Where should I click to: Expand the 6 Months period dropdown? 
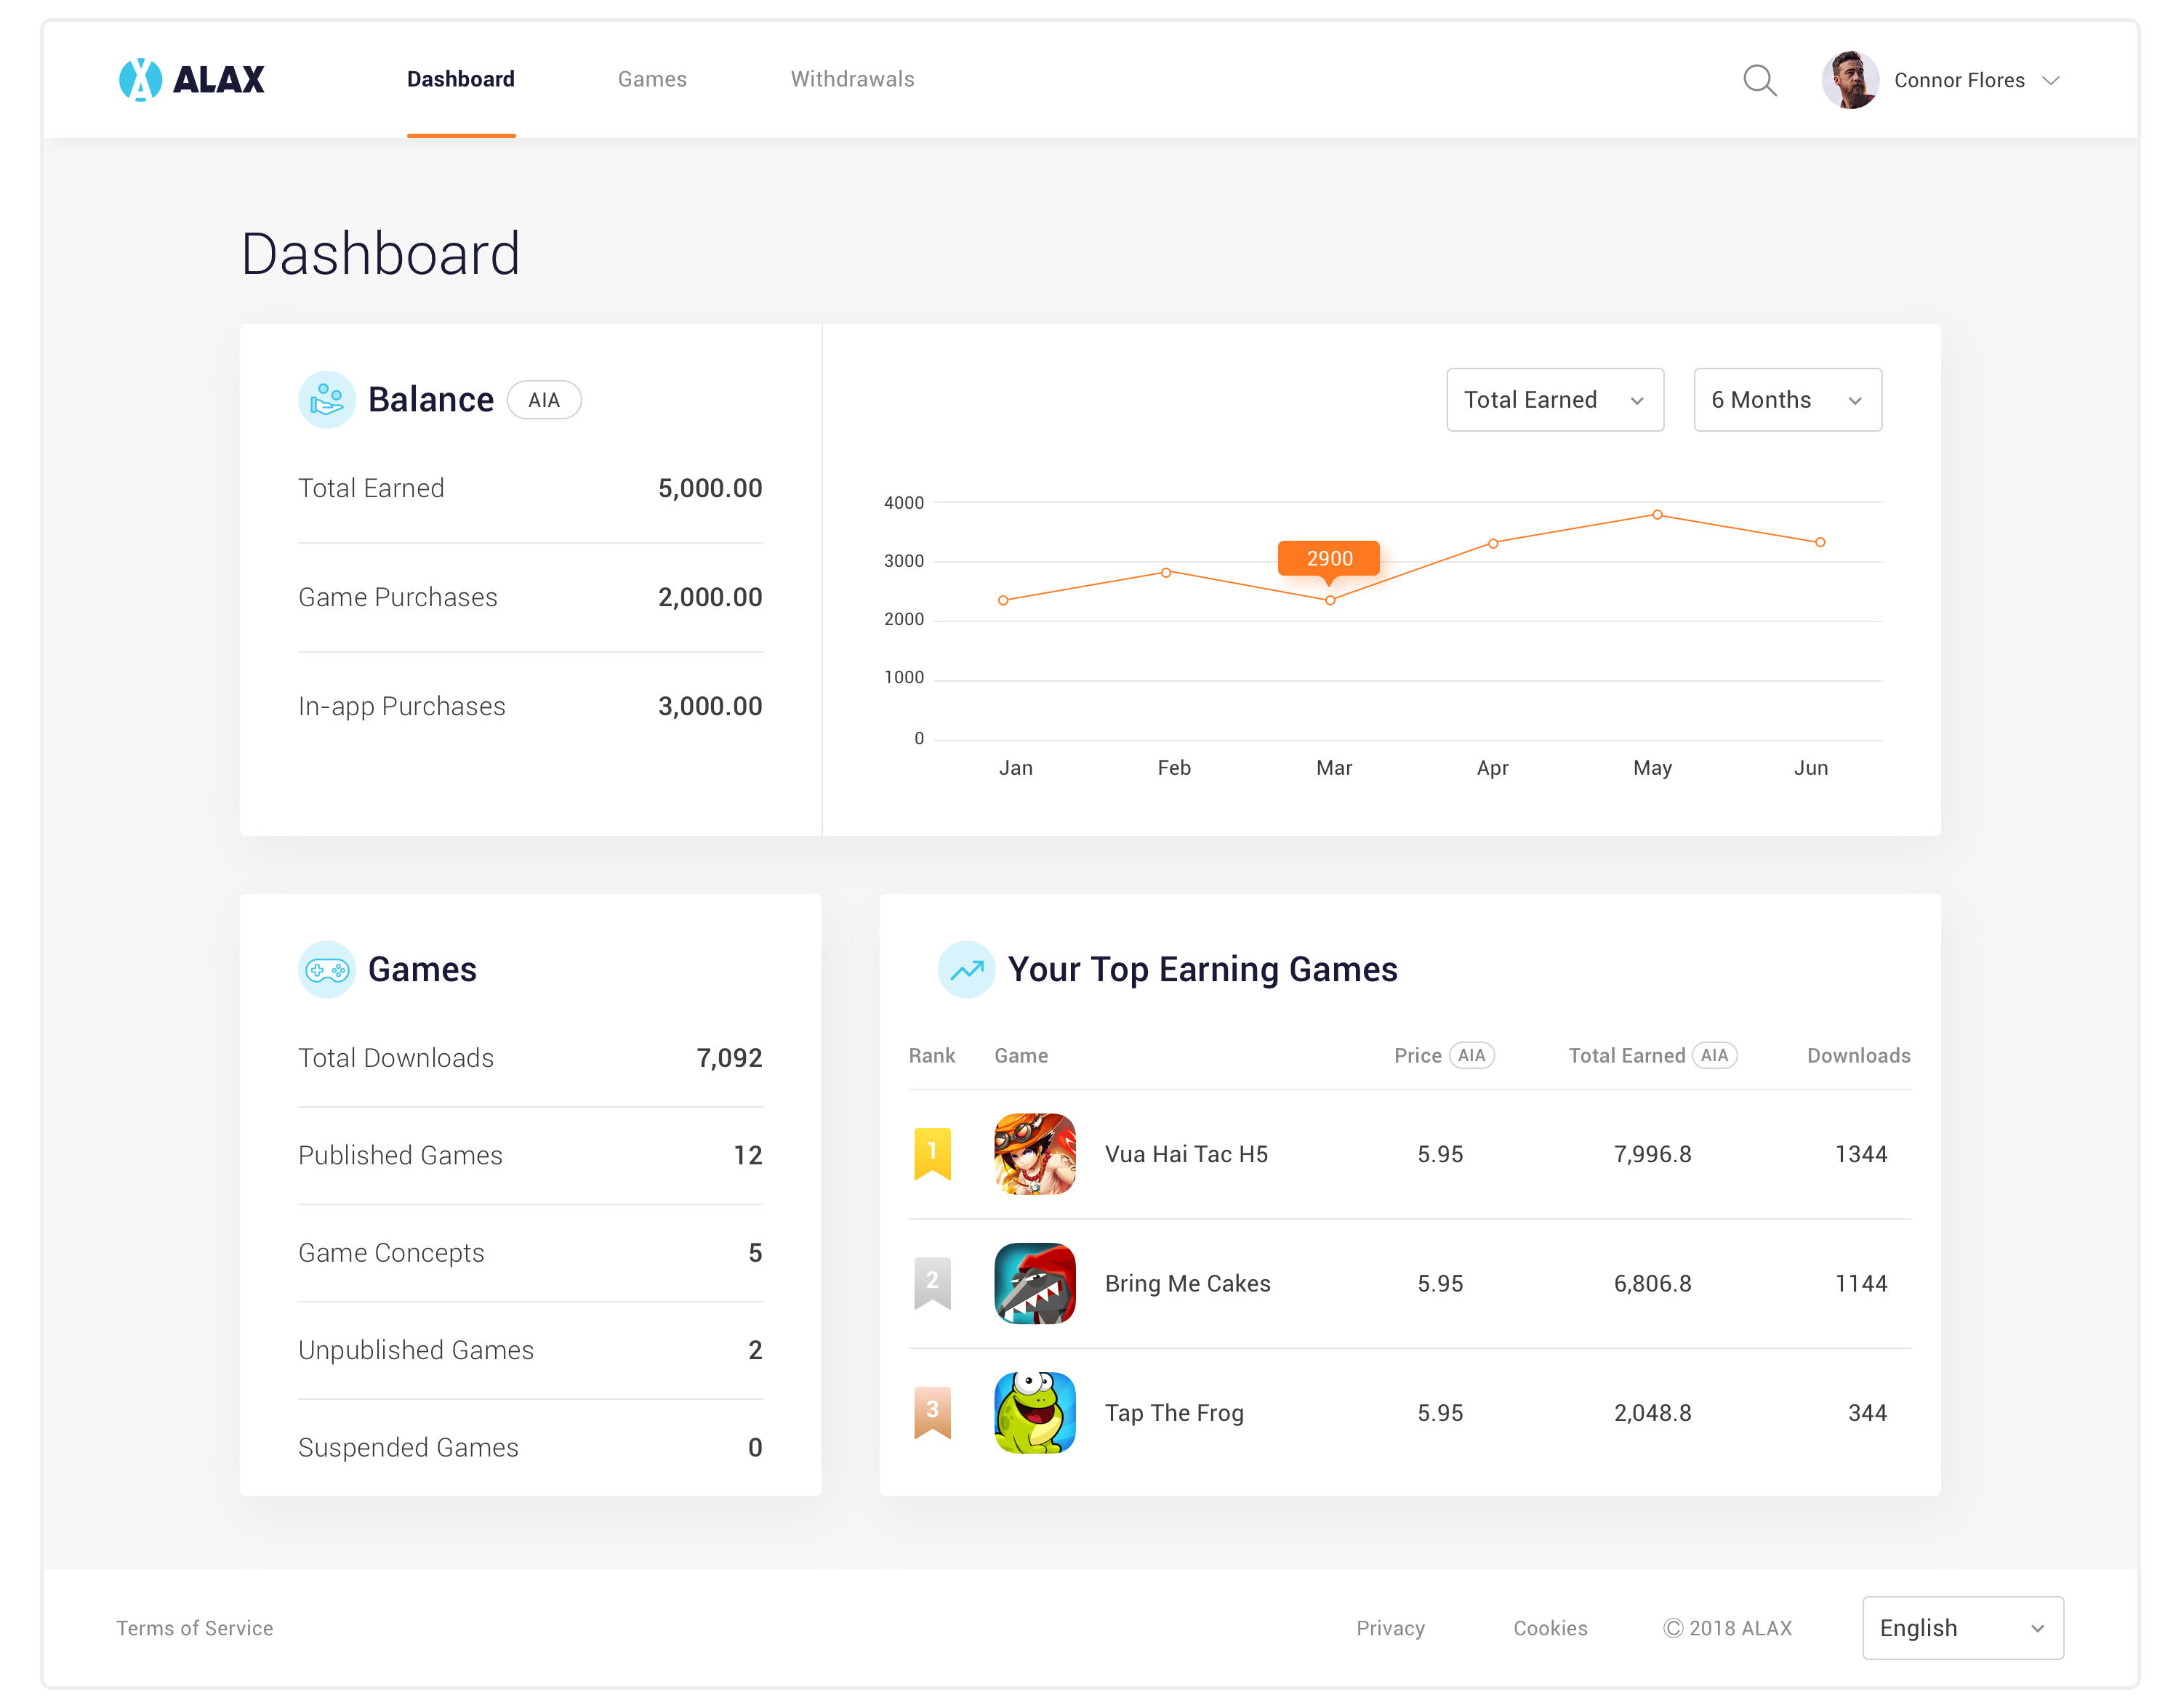tap(1786, 400)
